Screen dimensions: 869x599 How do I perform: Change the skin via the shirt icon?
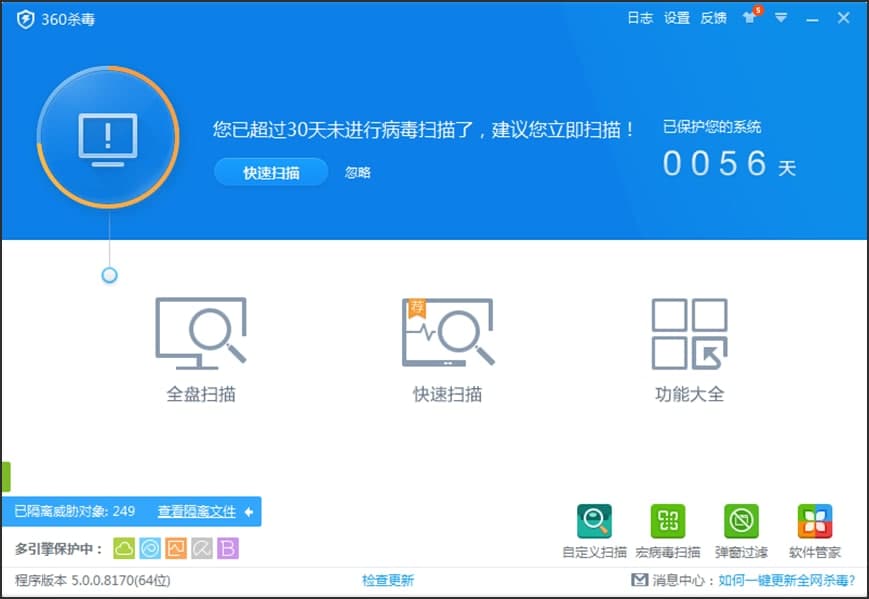click(x=748, y=18)
